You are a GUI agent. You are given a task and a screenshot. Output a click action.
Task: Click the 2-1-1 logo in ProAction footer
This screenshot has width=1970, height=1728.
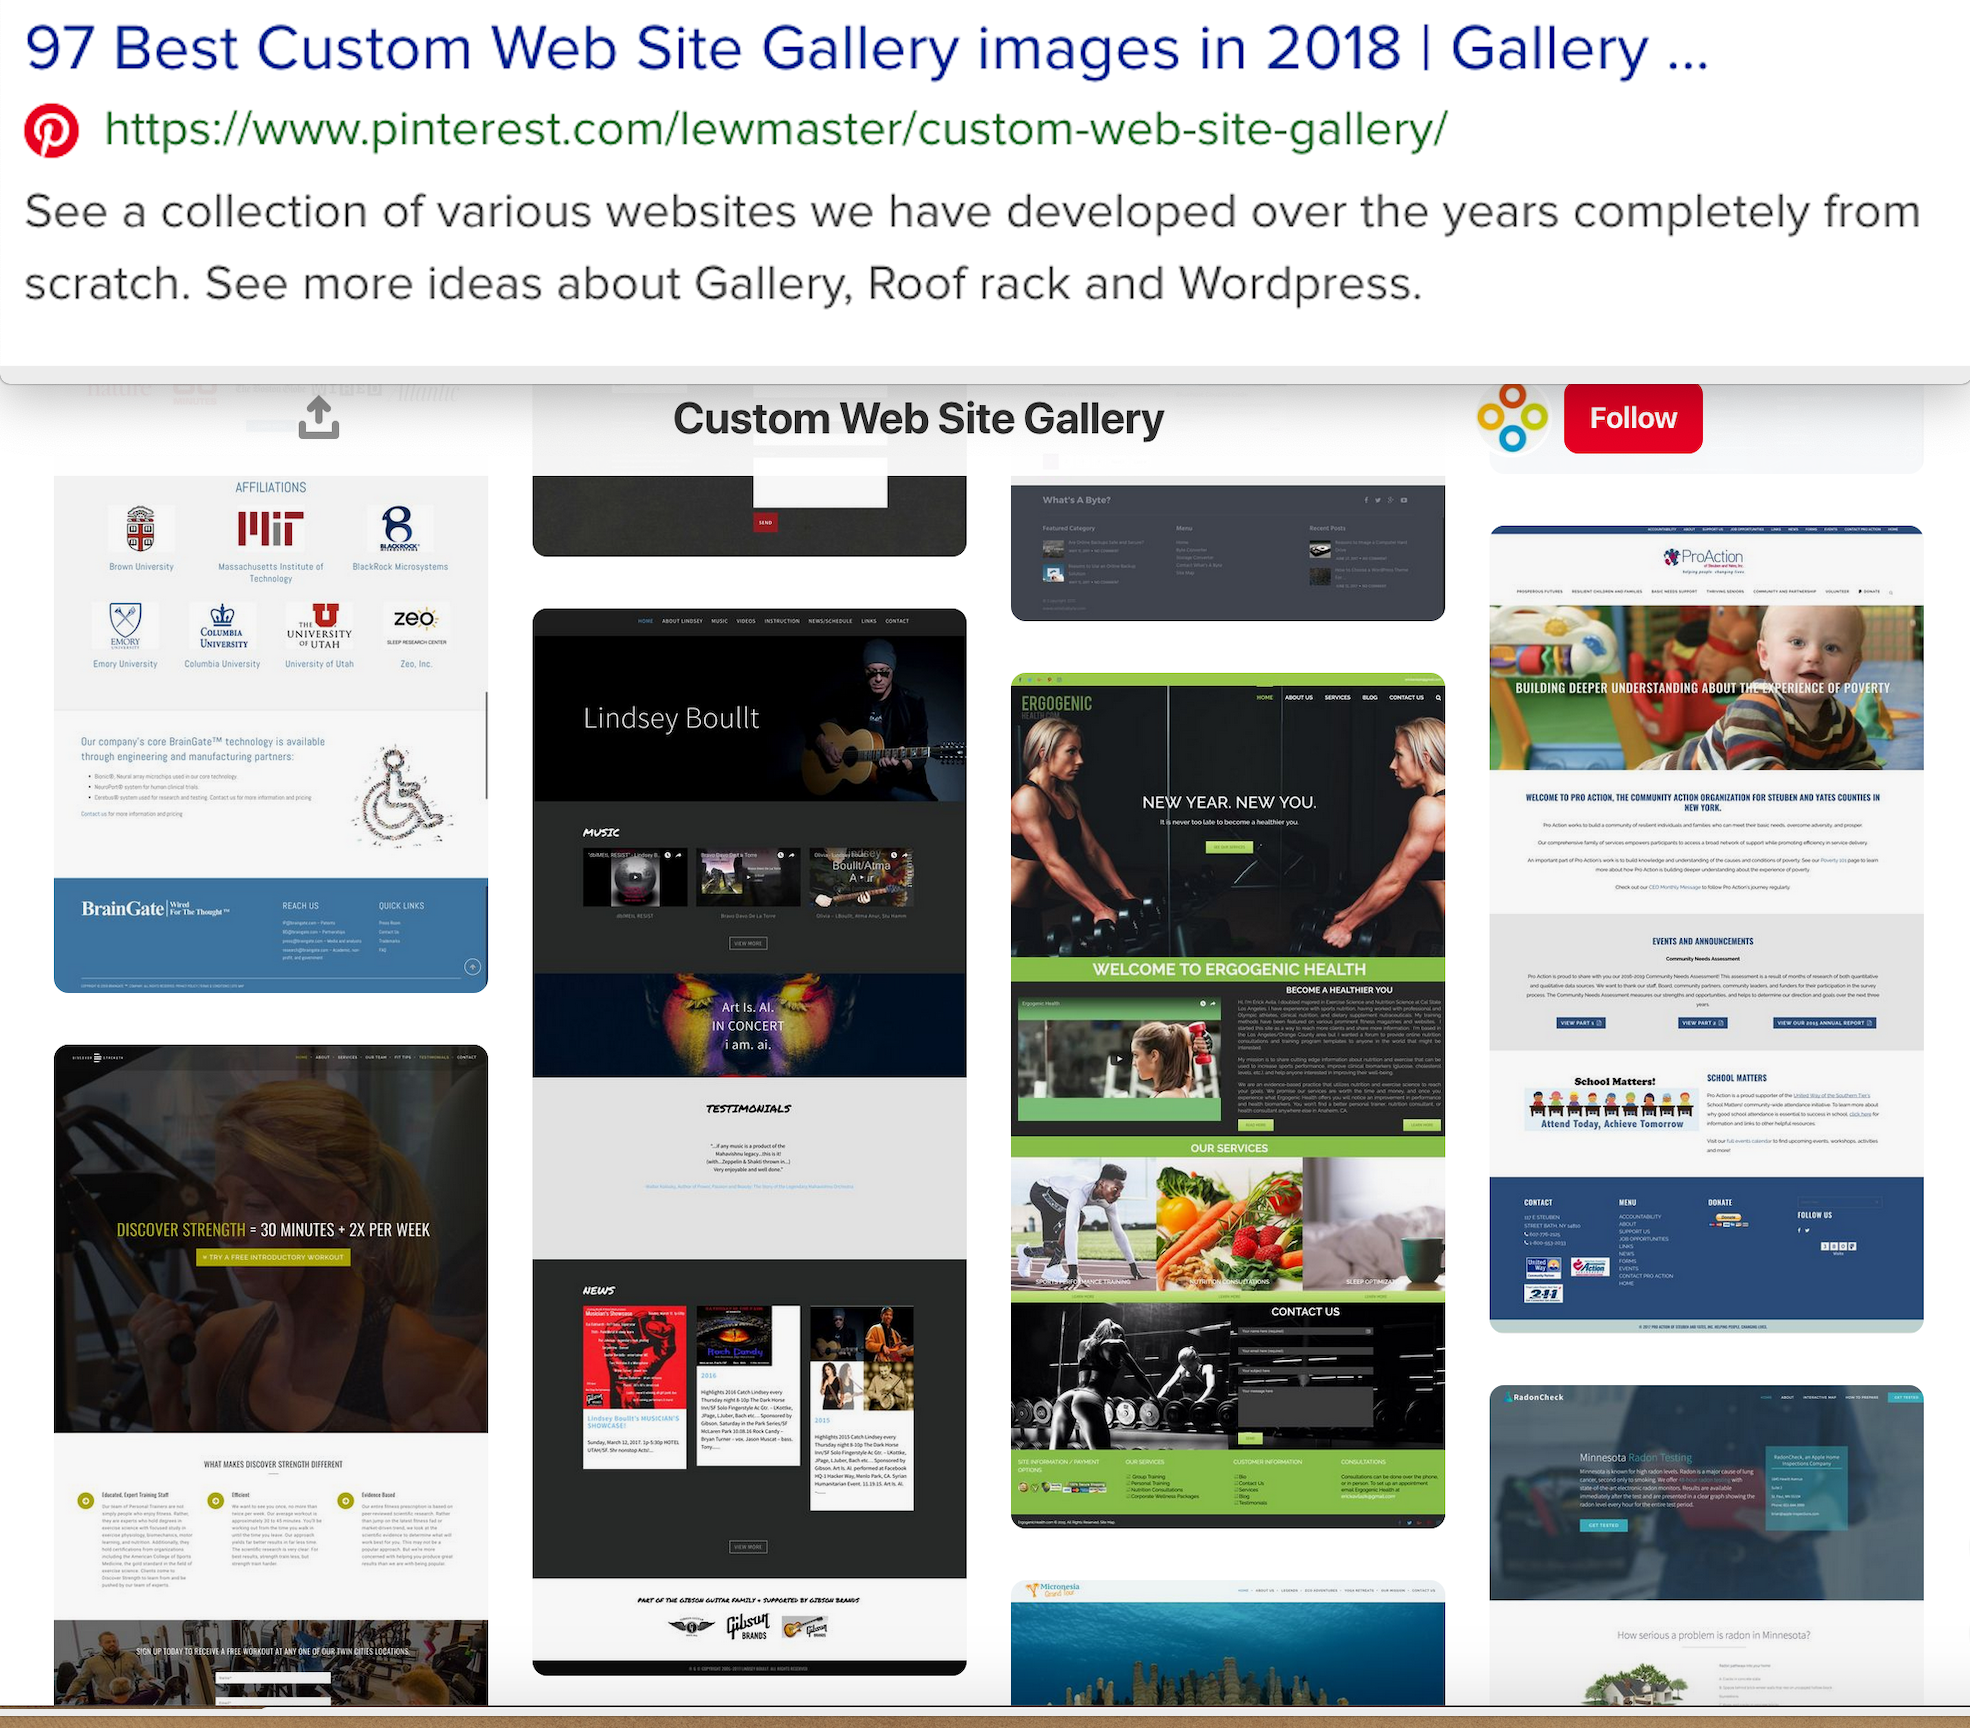[x=1543, y=1293]
